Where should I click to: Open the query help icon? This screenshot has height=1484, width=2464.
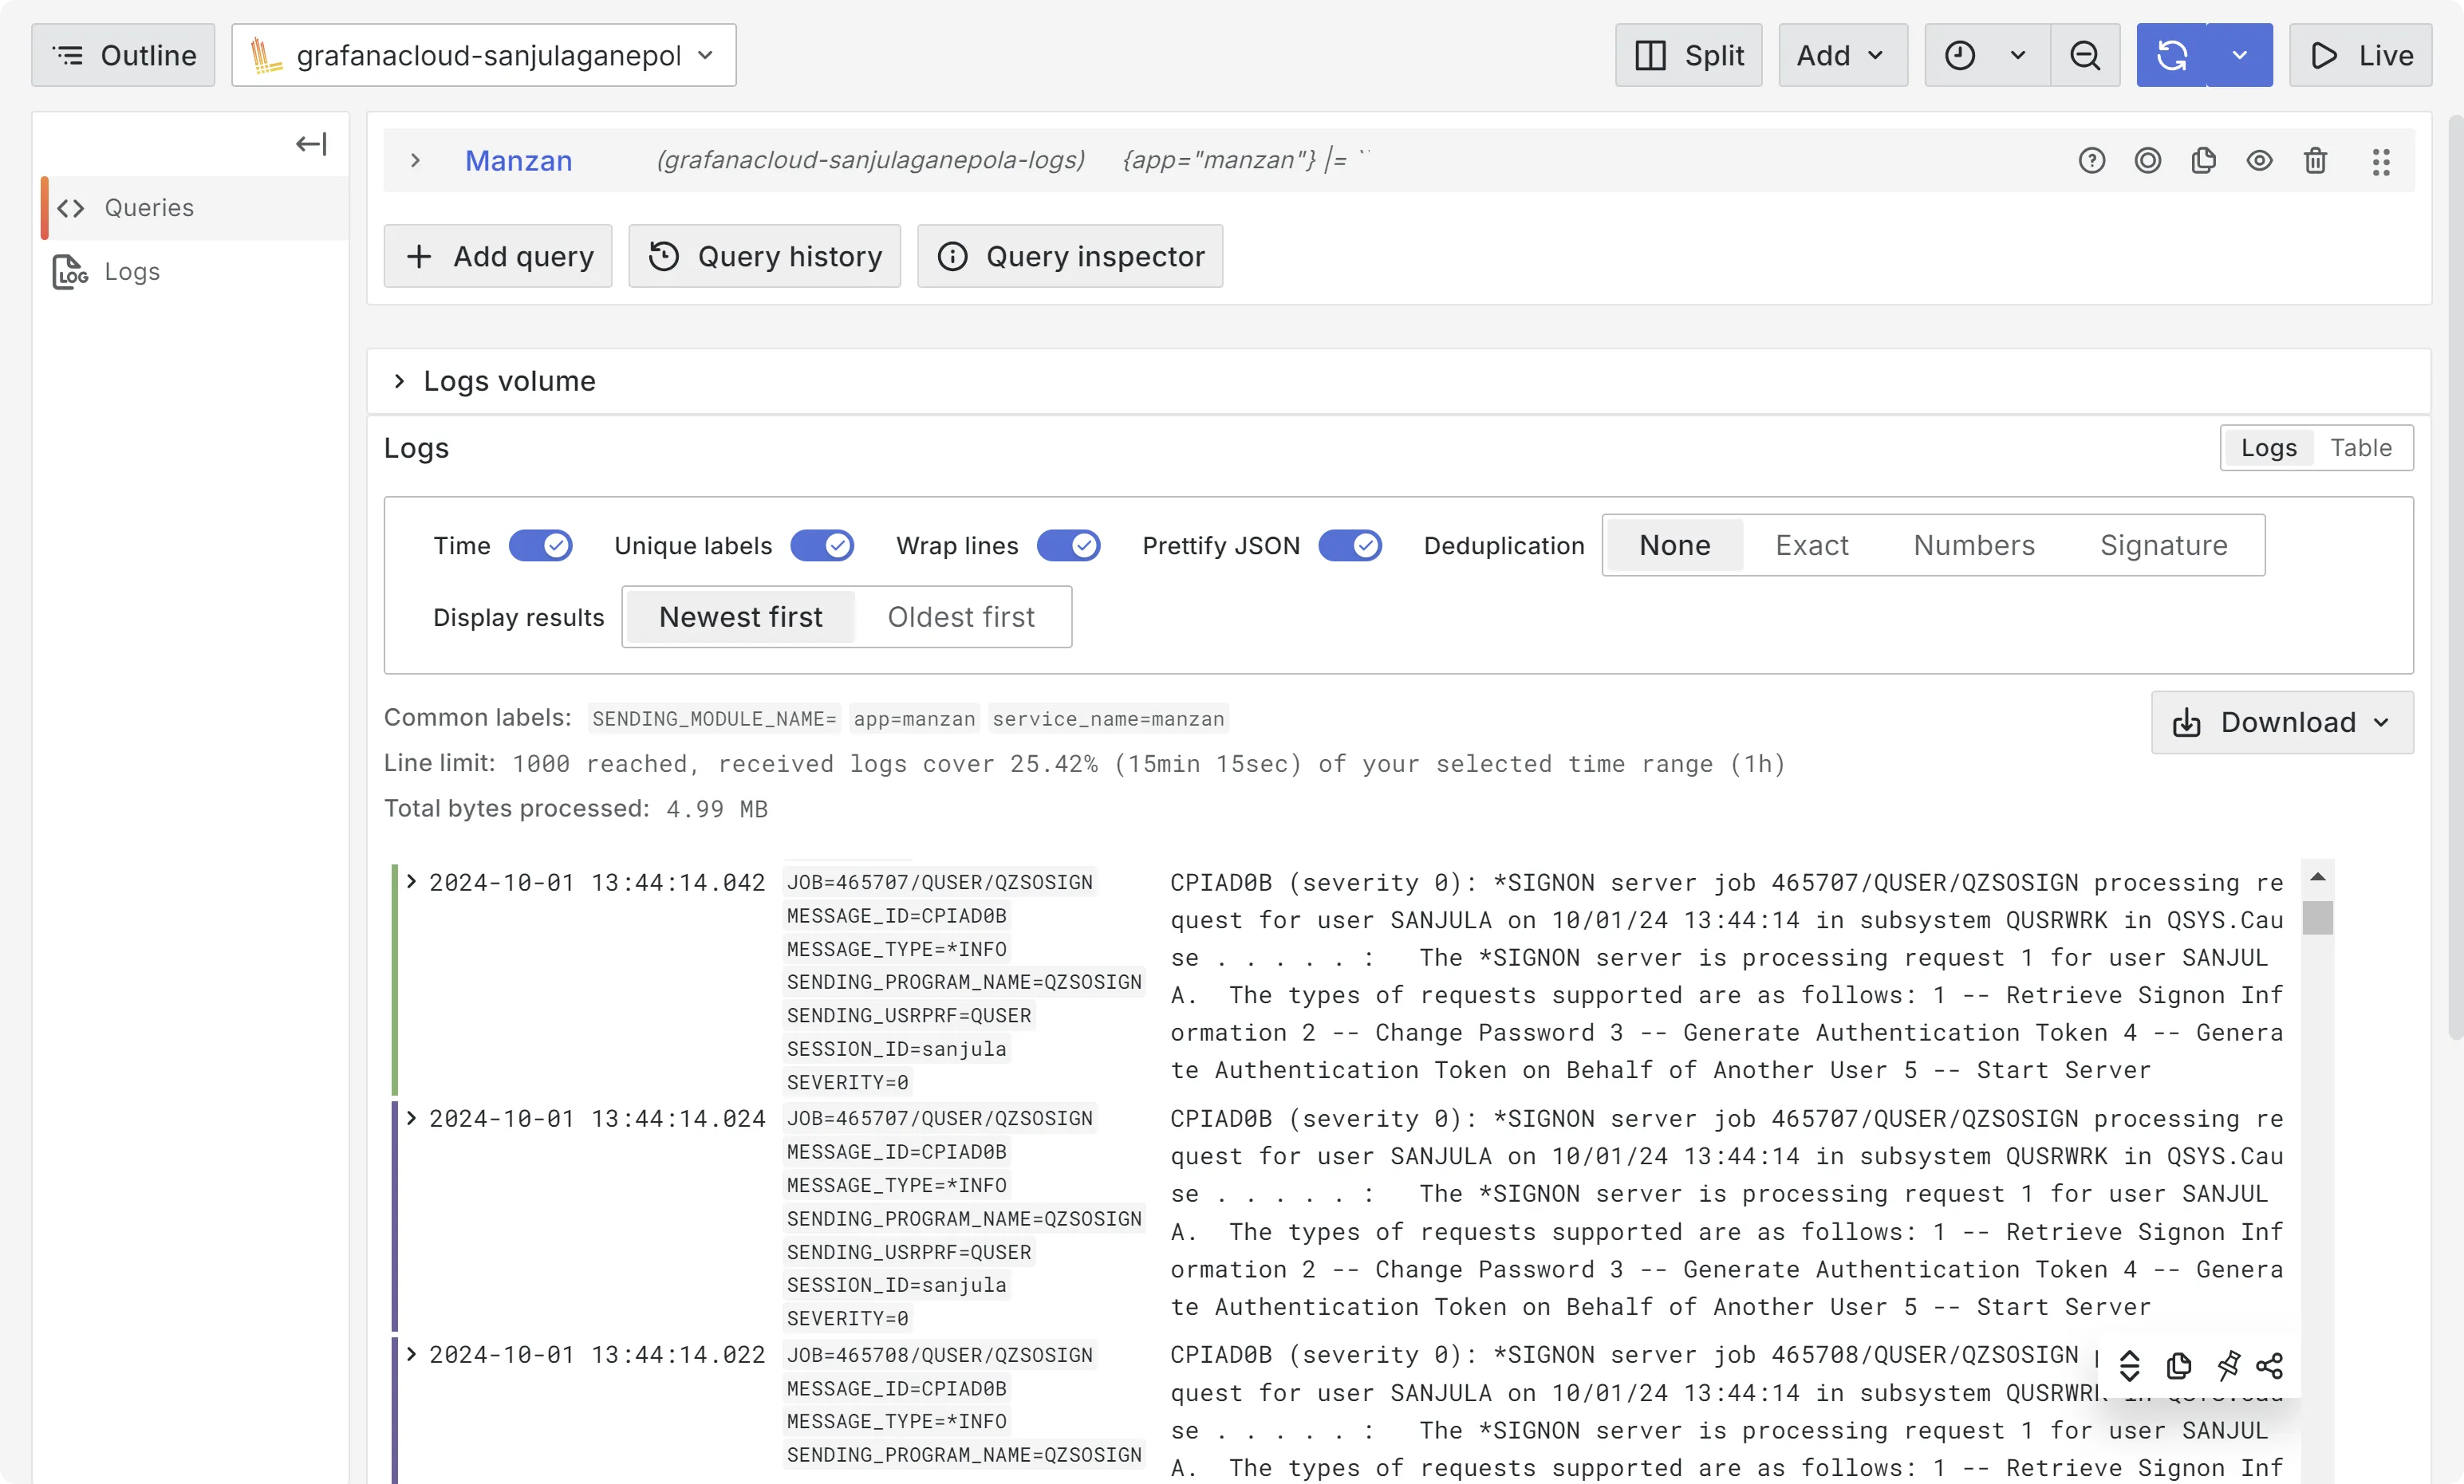(2091, 160)
